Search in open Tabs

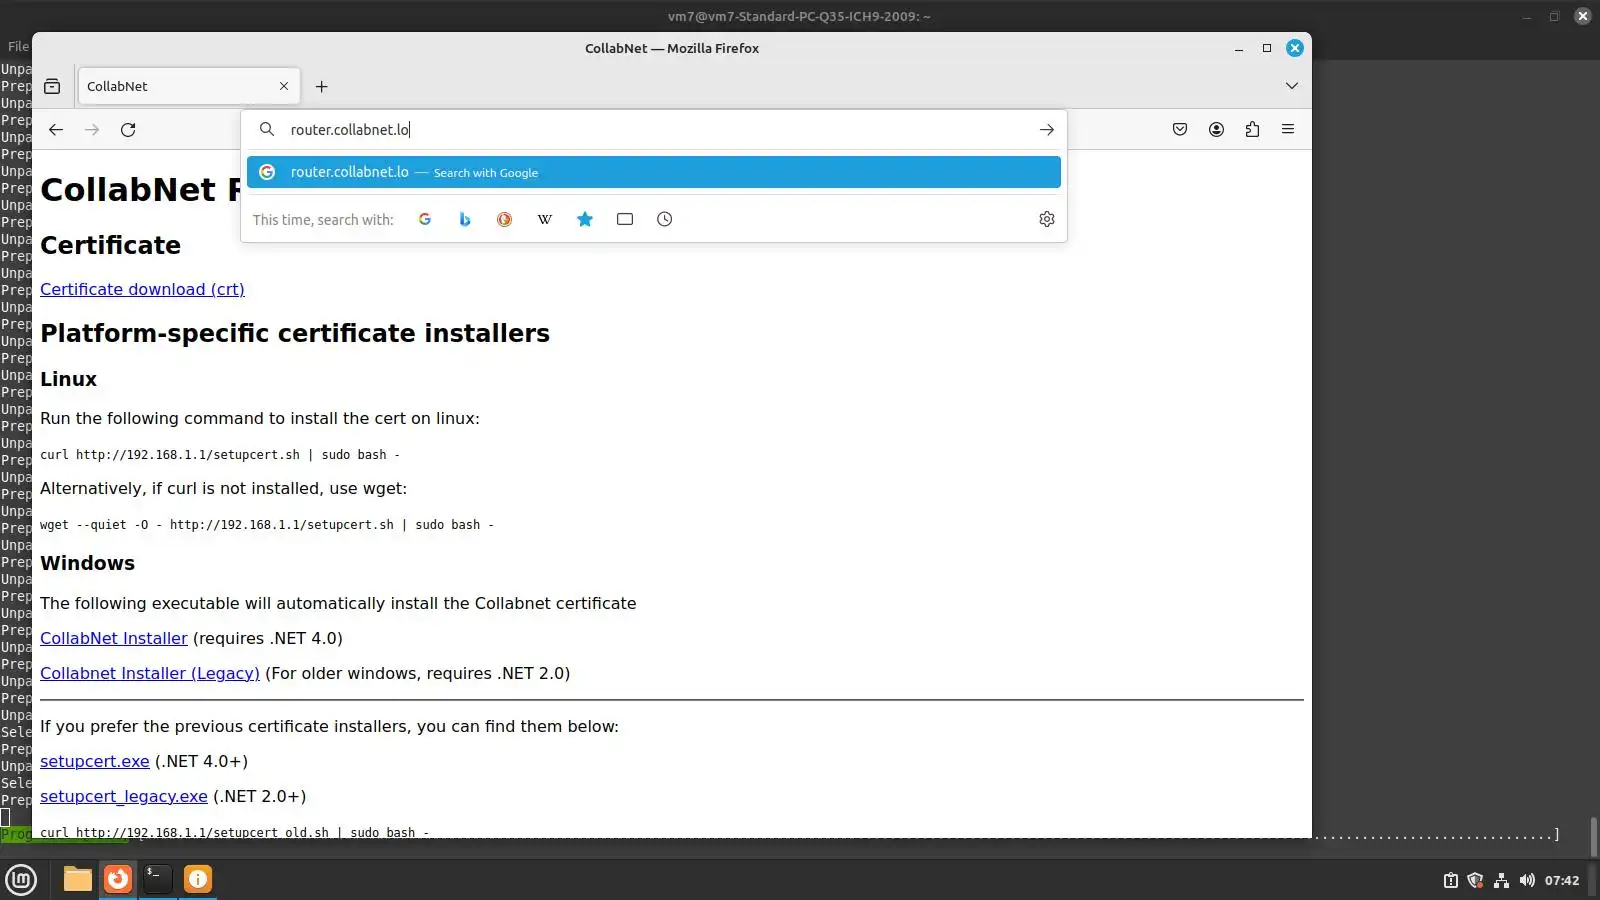click(625, 219)
